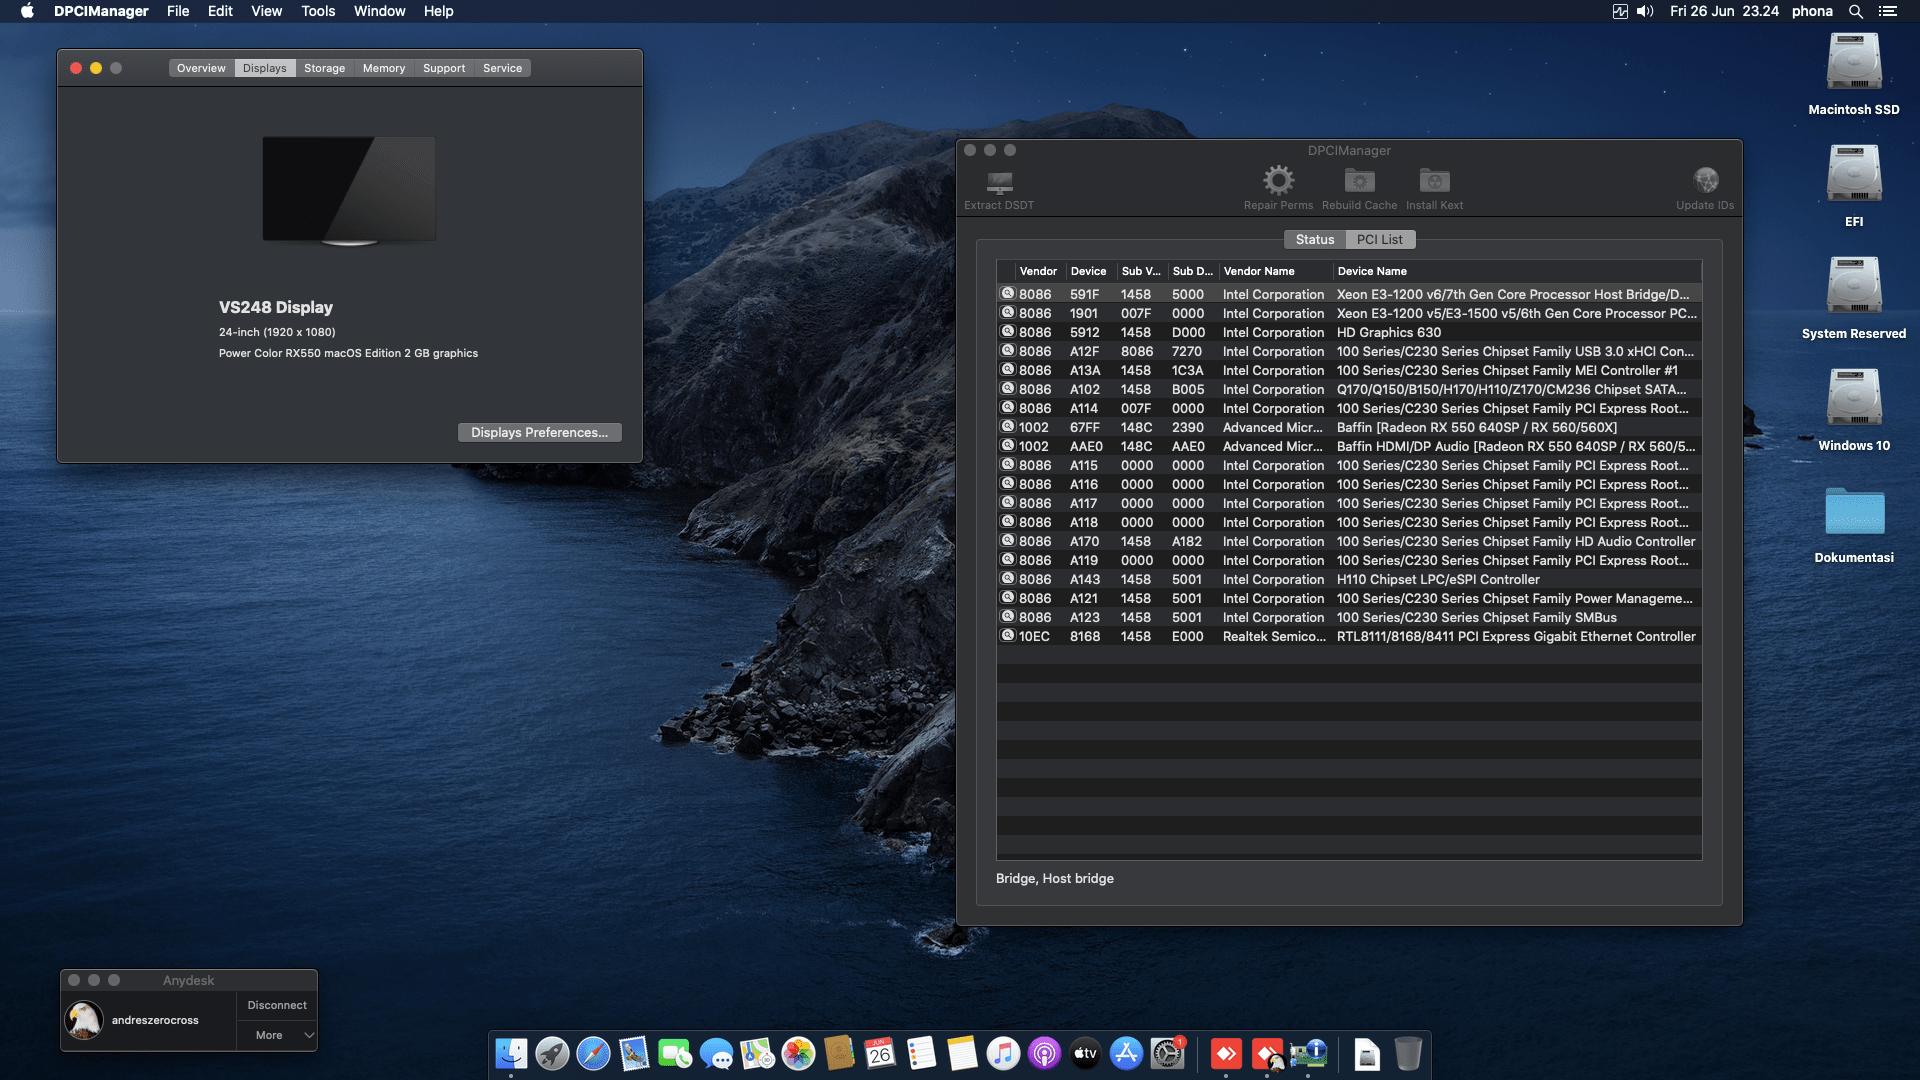Switch to the Memory tab
The image size is (1920, 1080).
click(384, 68)
